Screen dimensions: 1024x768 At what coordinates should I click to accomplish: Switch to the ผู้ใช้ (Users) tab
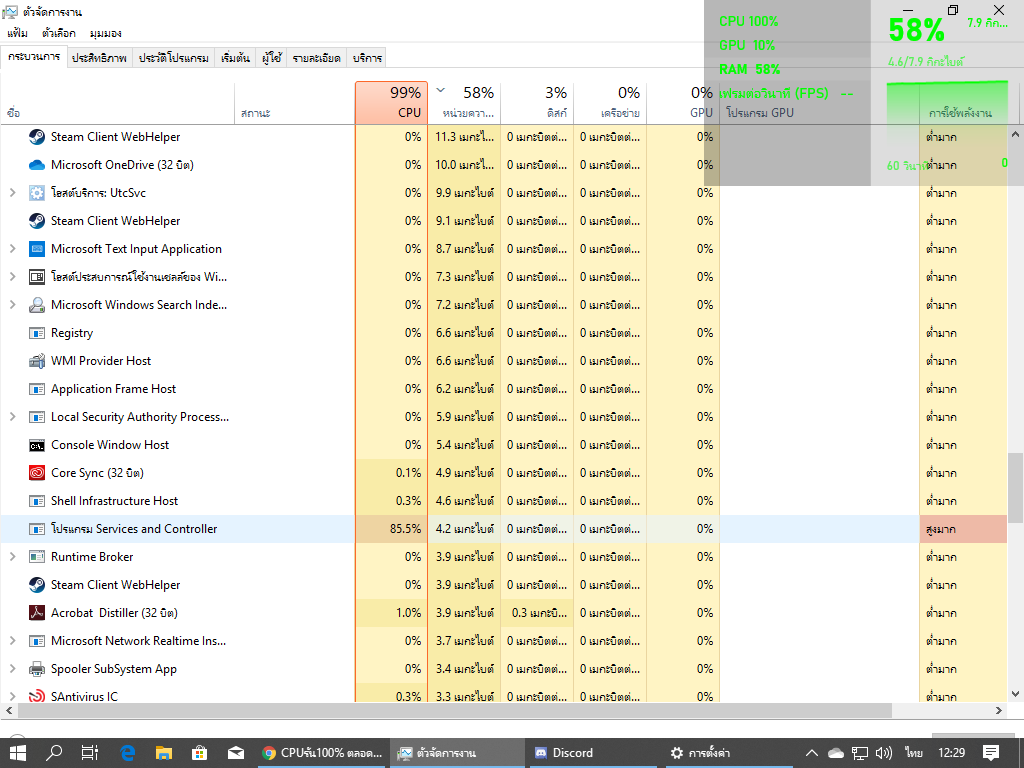tap(272, 57)
